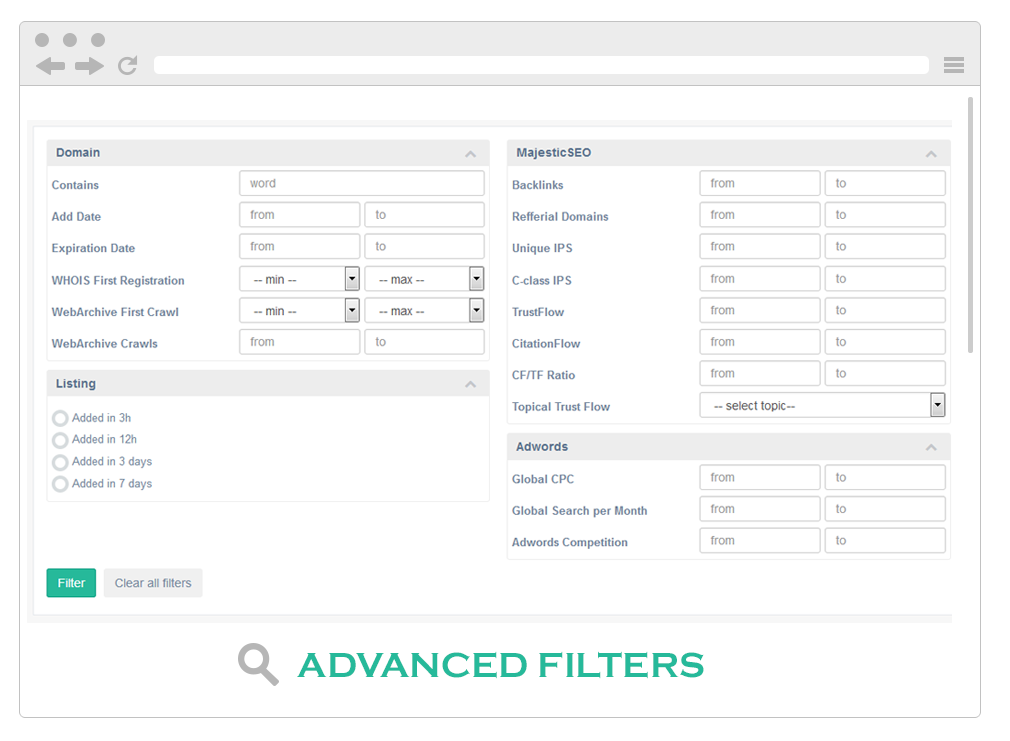Click Add Date to field
1010x741 pixels.
[424, 215]
